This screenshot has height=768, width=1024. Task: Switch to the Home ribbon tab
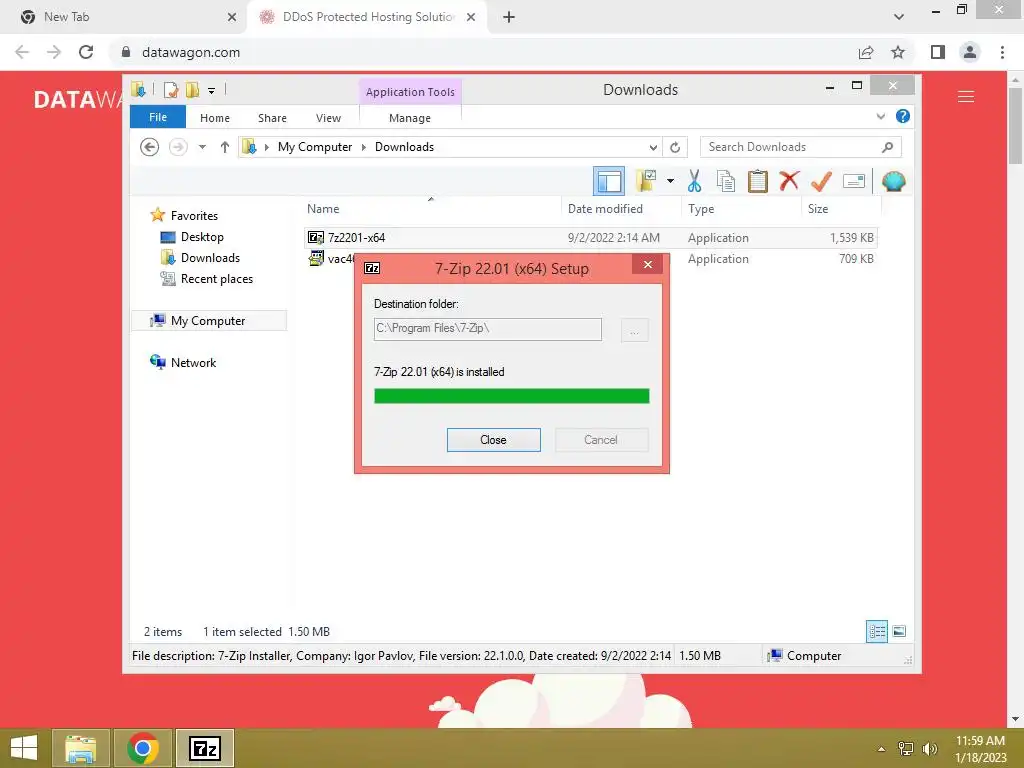pyautogui.click(x=215, y=118)
